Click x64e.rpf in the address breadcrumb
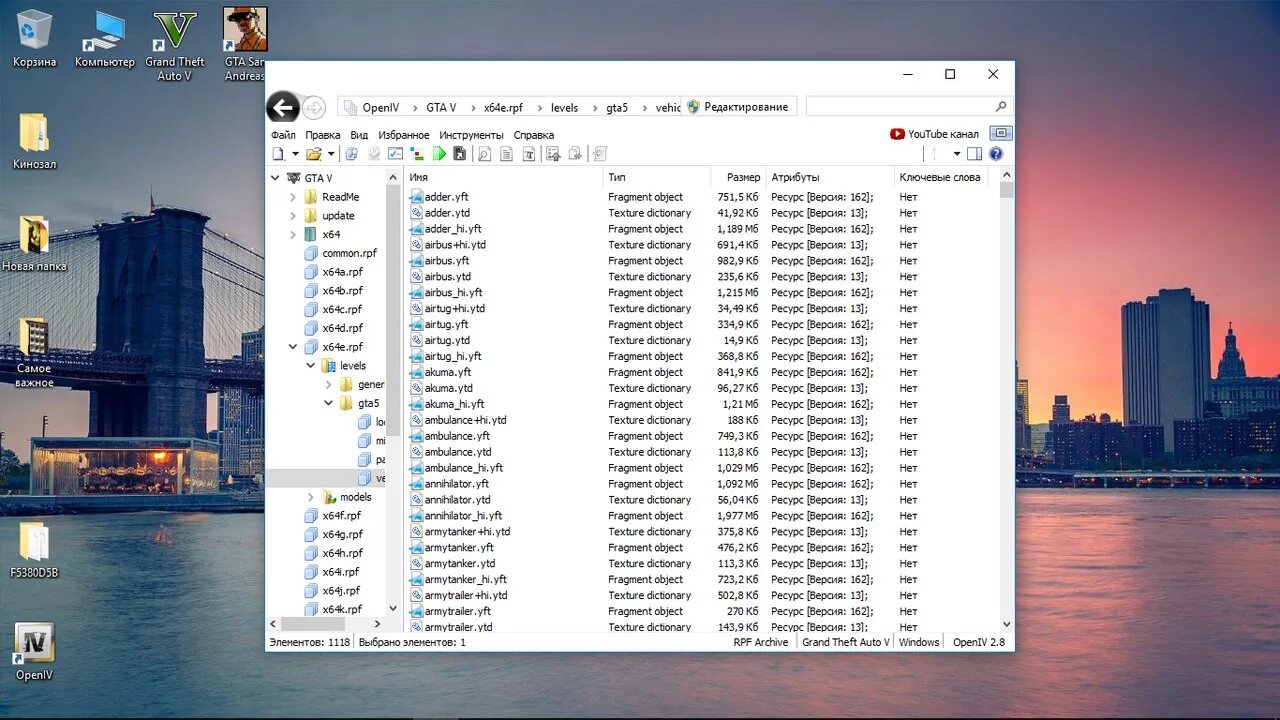 tap(503, 108)
